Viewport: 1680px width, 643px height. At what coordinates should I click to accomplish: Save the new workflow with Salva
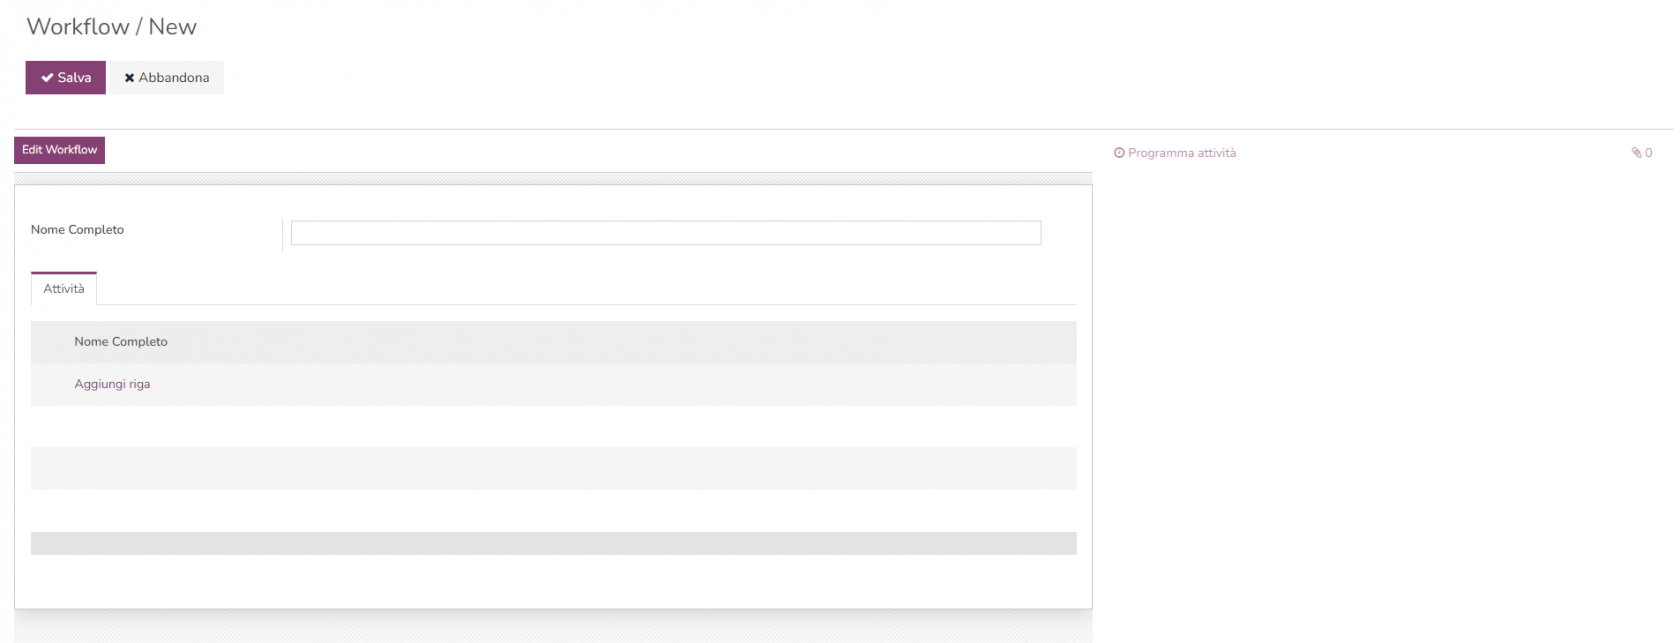pyautogui.click(x=66, y=78)
